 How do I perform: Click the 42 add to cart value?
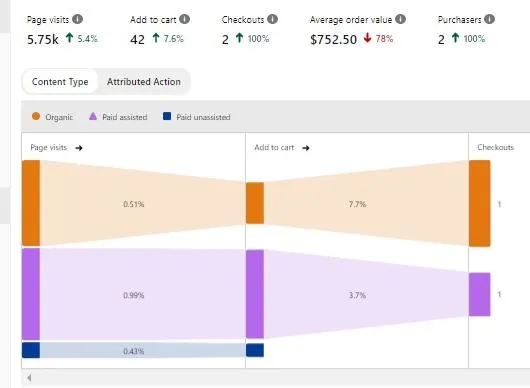click(x=137, y=40)
